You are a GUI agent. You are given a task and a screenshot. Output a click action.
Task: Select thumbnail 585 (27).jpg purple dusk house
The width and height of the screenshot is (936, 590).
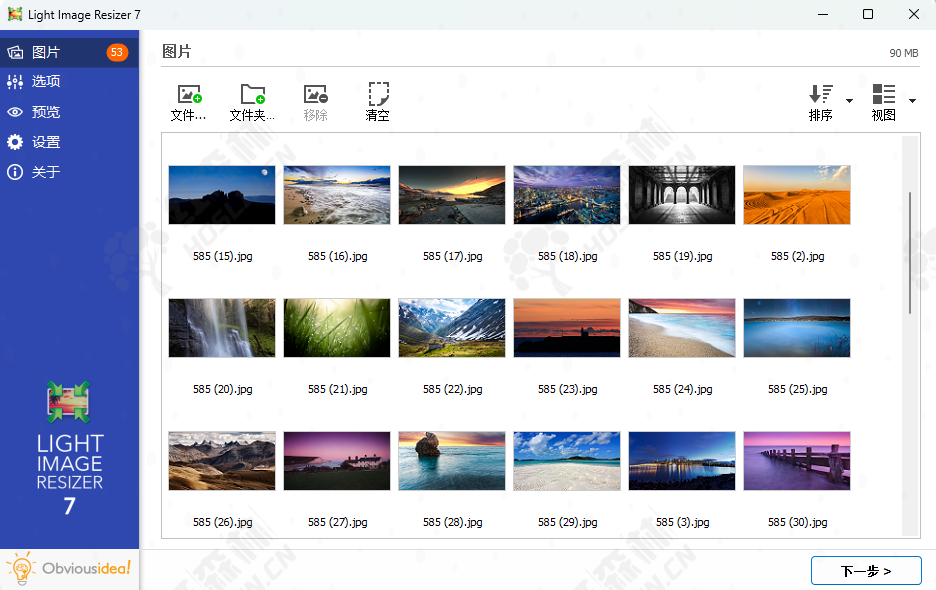pyautogui.click(x=337, y=461)
